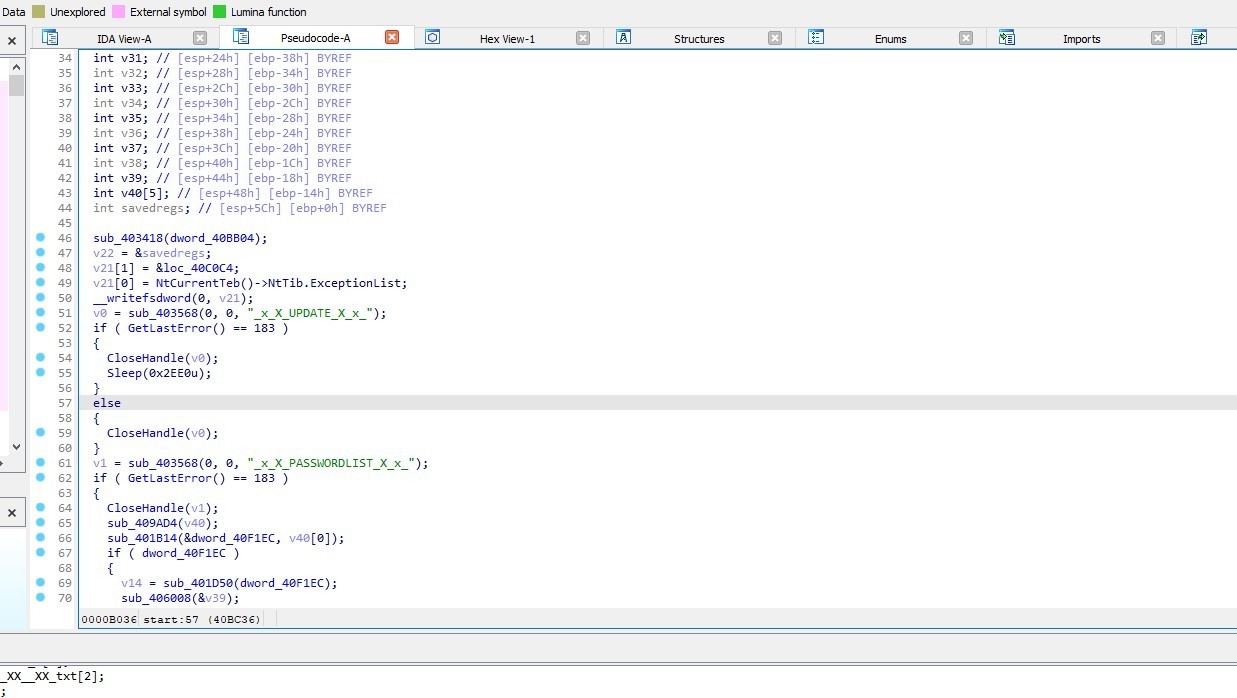Select sub_409AD4 call on line 65

point(142,523)
